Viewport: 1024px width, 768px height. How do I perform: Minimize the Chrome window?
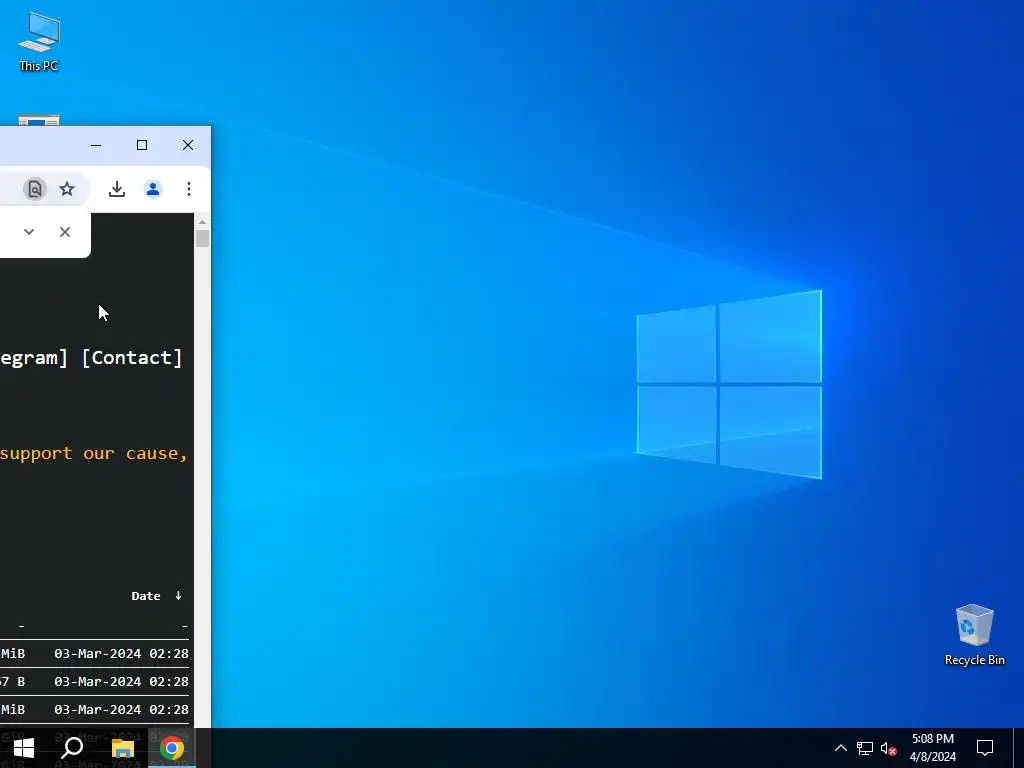point(96,145)
